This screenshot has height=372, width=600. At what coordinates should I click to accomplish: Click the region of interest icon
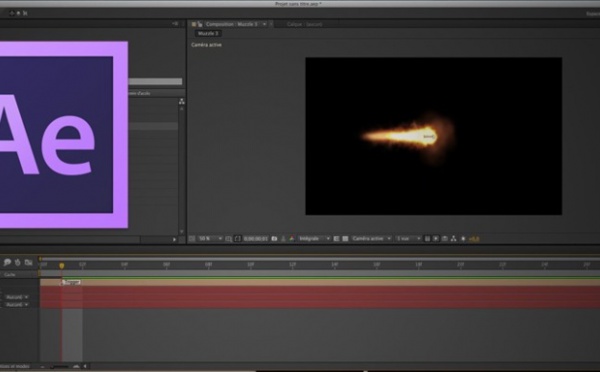[x=336, y=238]
